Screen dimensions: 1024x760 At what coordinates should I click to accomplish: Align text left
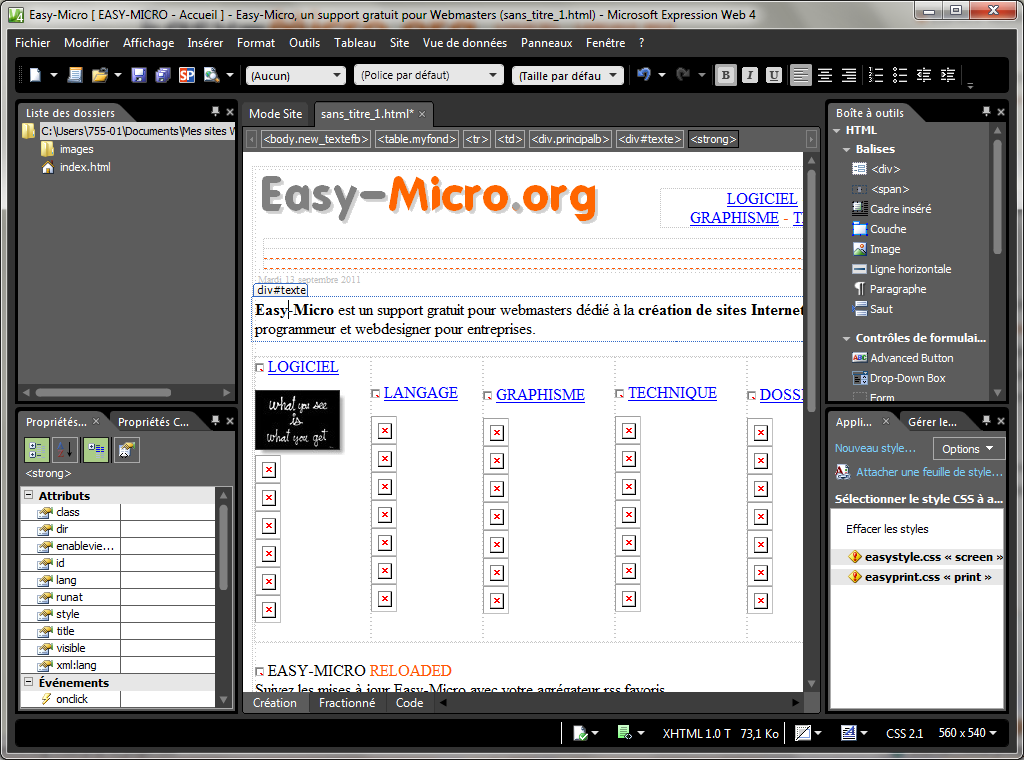tap(800, 75)
